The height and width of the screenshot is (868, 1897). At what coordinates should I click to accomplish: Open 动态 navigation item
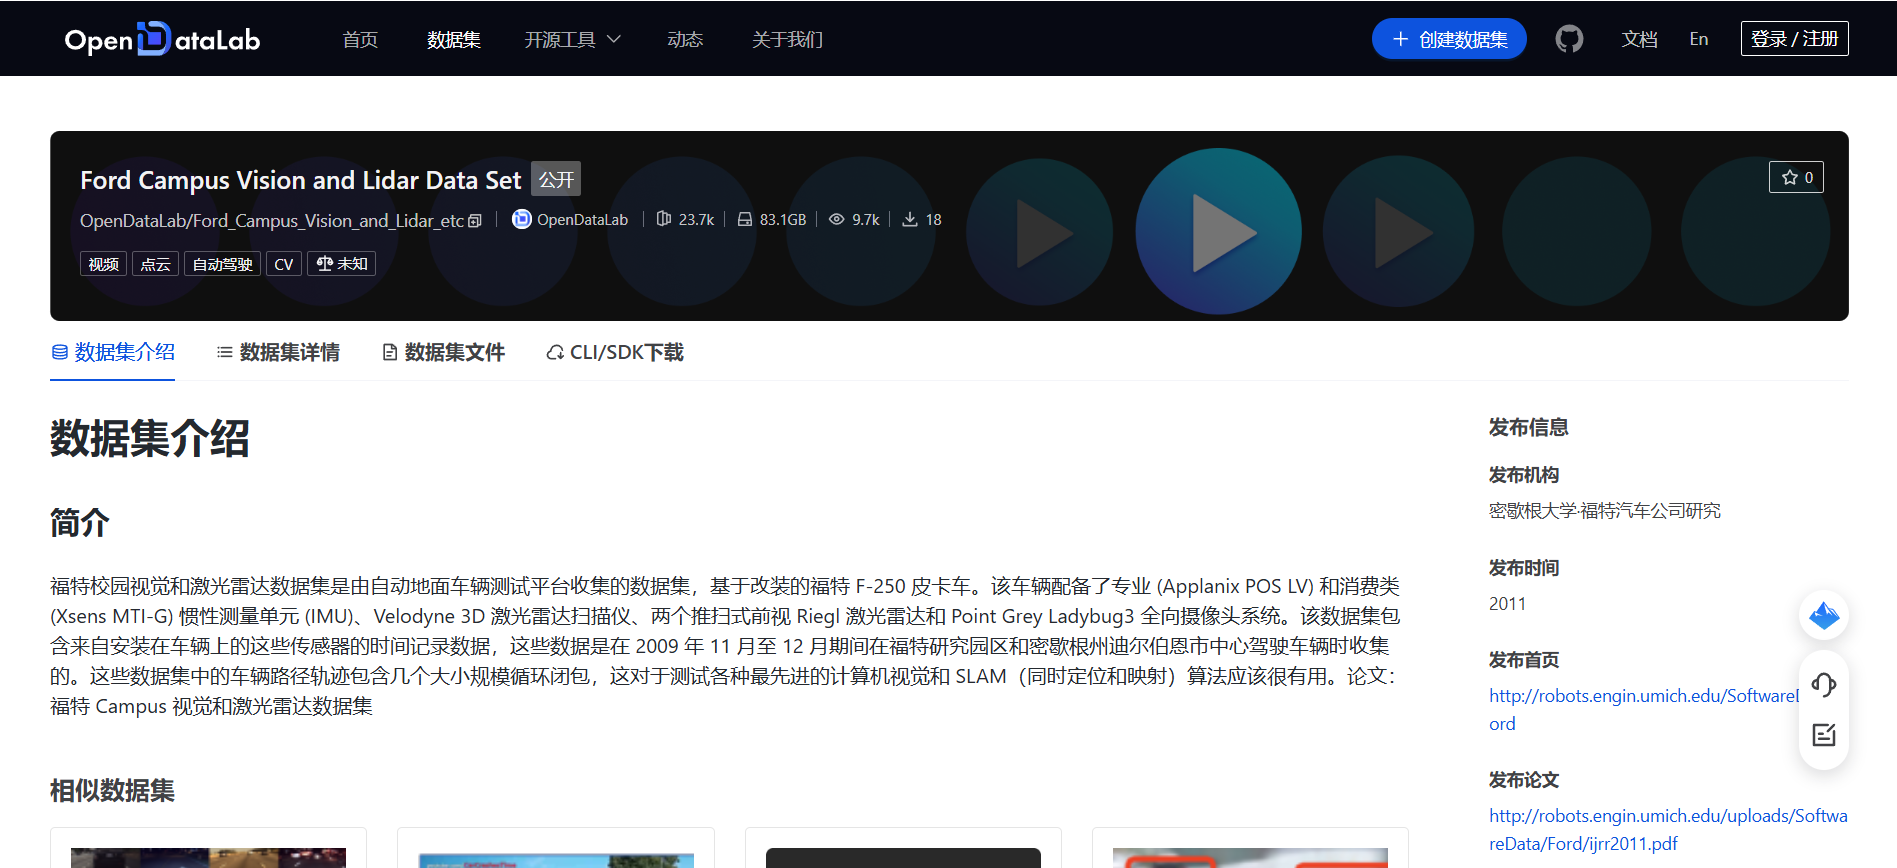[x=685, y=39]
